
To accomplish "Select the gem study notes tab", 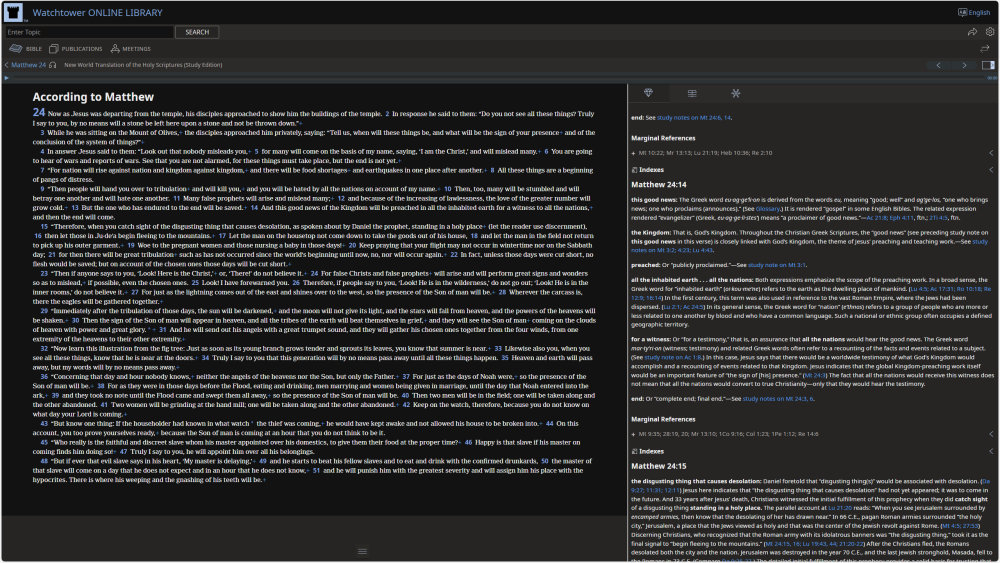I will [649, 93].
